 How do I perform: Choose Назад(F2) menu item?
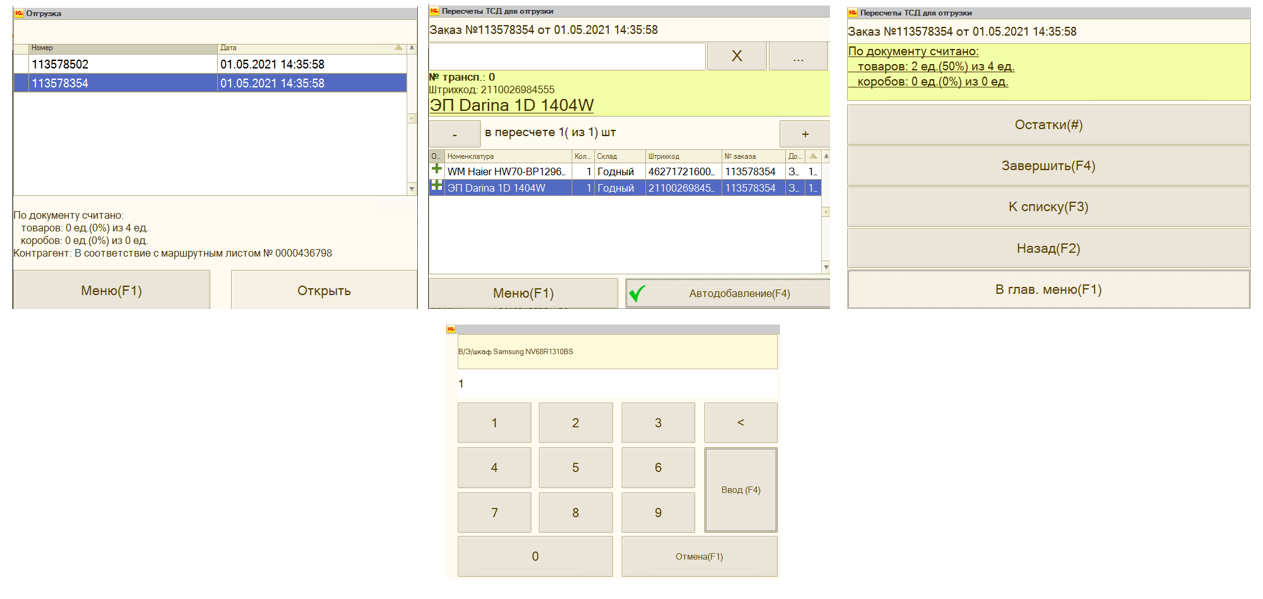point(1049,248)
